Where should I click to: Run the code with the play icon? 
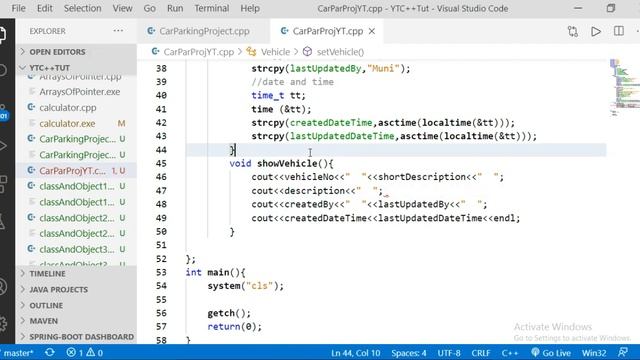[596, 31]
